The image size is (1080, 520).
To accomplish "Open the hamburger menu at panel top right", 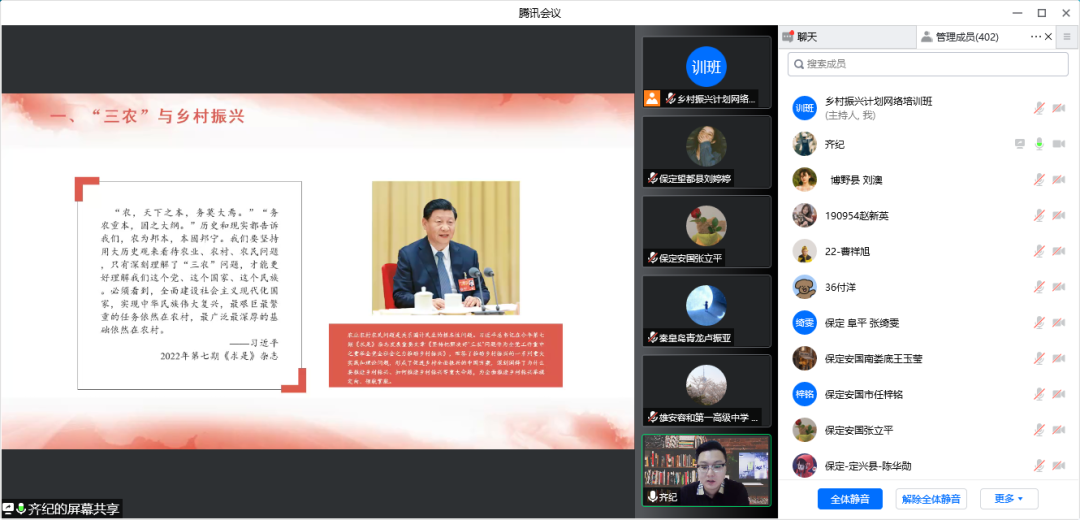I will click(1067, 37).
